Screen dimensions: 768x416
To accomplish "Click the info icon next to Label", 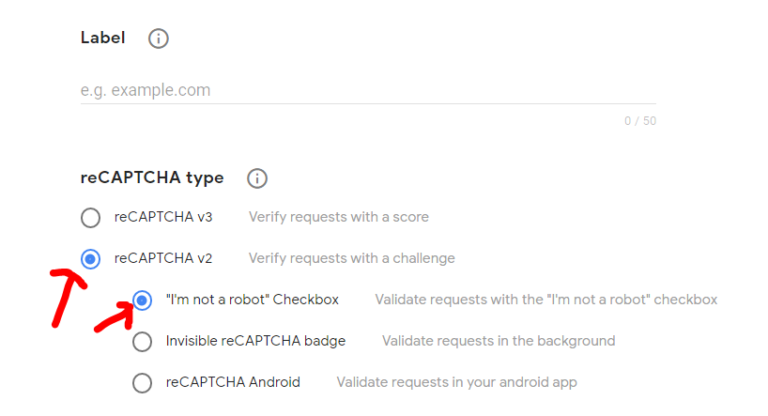I will click(158, 38).
